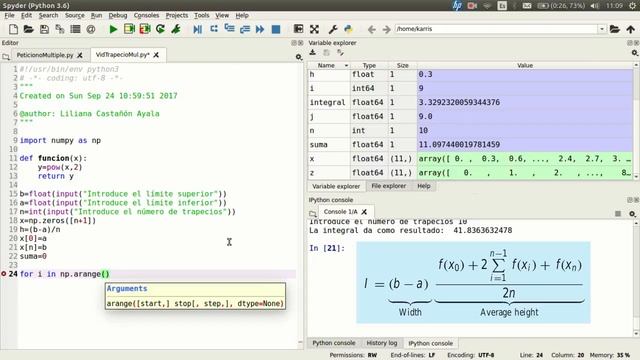Open the working directory dropdown

[x=602, y=29]
